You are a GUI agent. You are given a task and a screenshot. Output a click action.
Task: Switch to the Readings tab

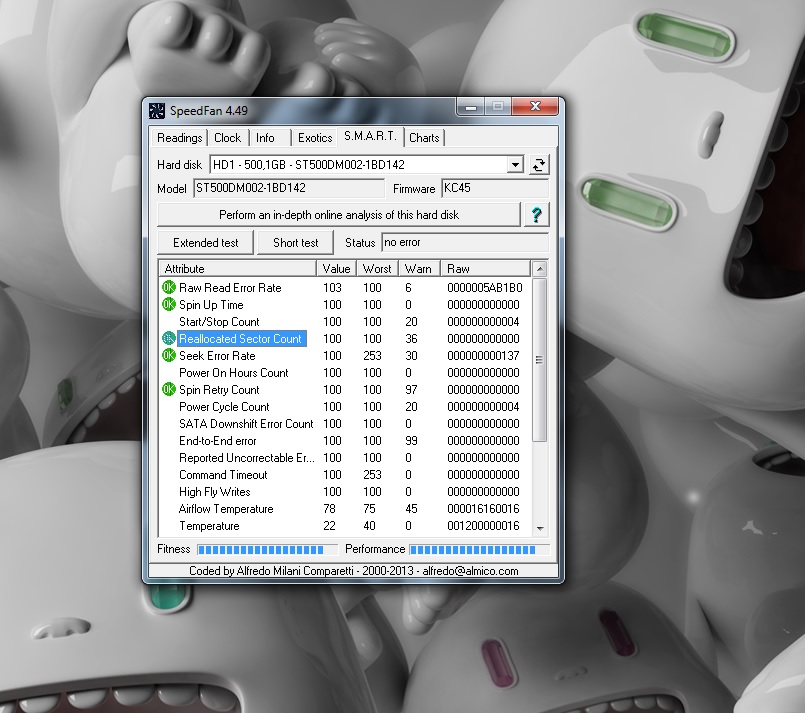point(180,138)
